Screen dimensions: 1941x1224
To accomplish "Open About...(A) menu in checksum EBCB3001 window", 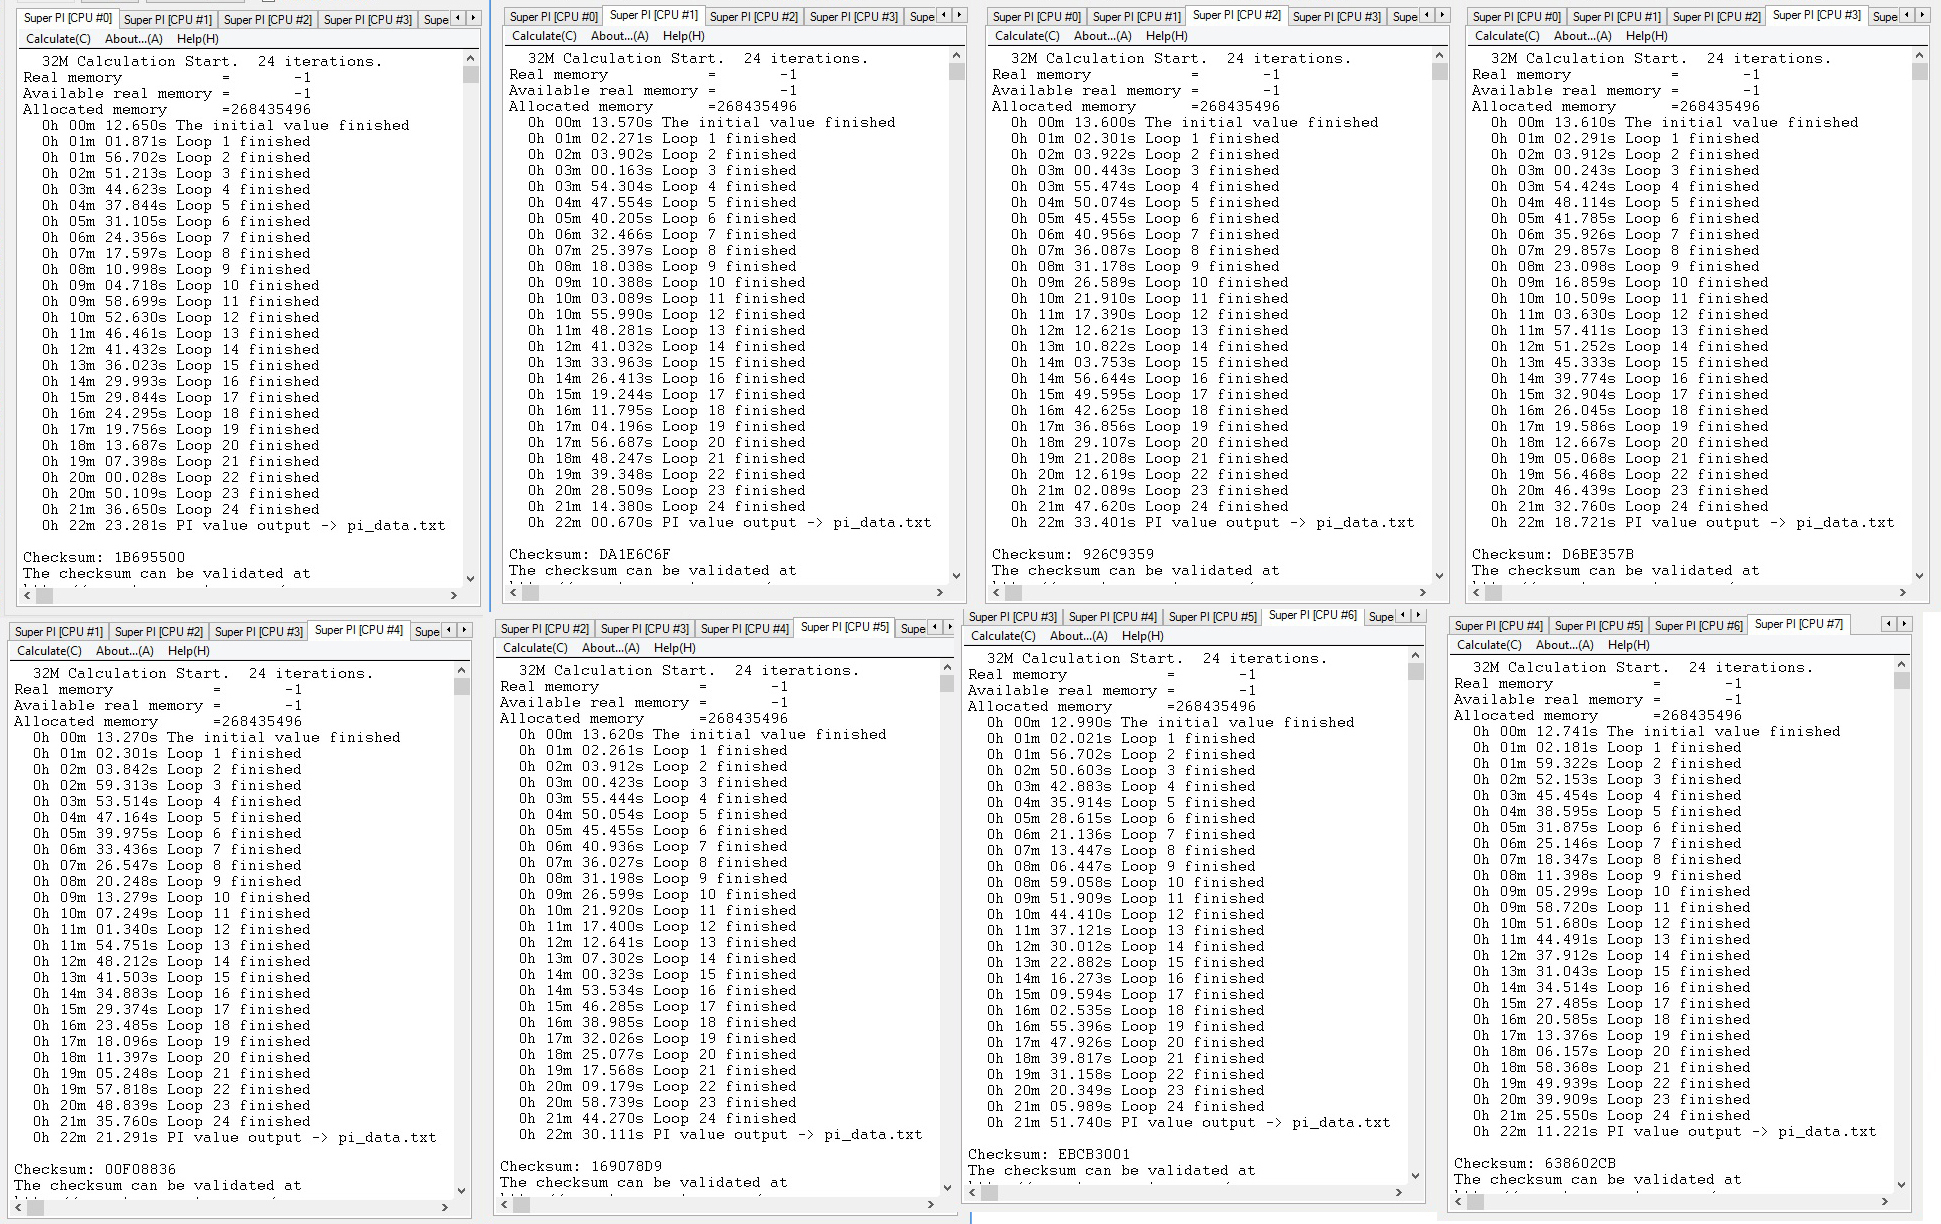I will [x=1077, y=636].
